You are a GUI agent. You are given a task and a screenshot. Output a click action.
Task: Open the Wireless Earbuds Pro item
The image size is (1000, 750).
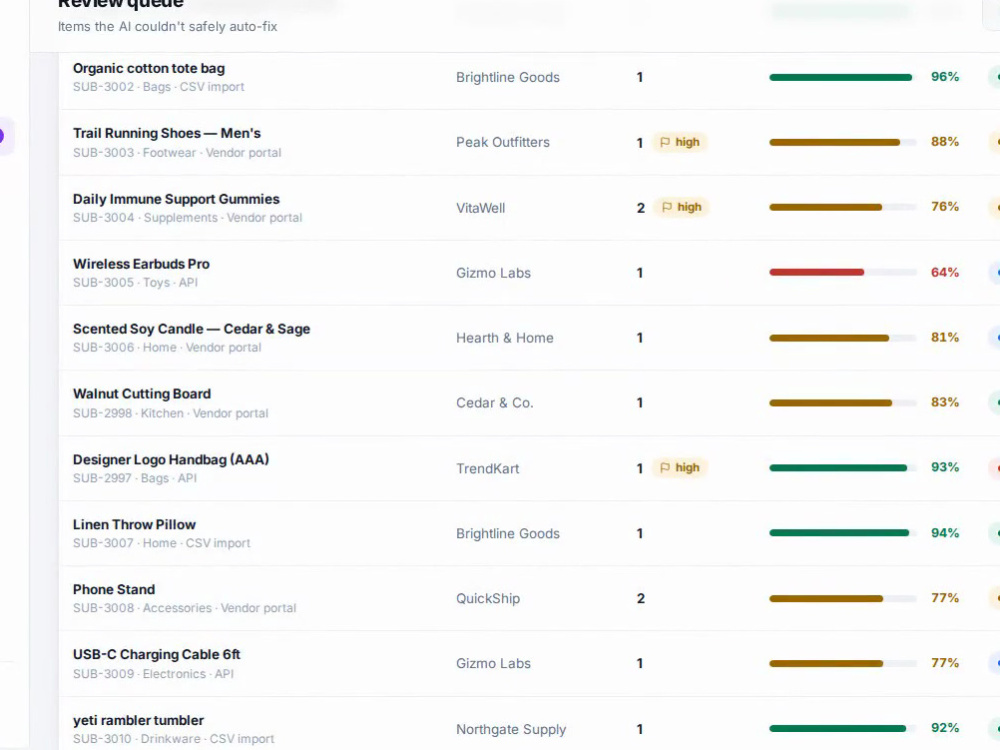141,264
